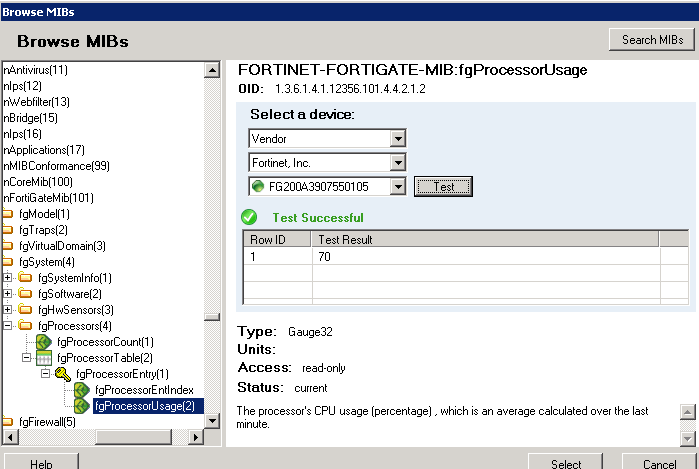Click the test result value 70
699x469 pixels.
click(325, 257)
